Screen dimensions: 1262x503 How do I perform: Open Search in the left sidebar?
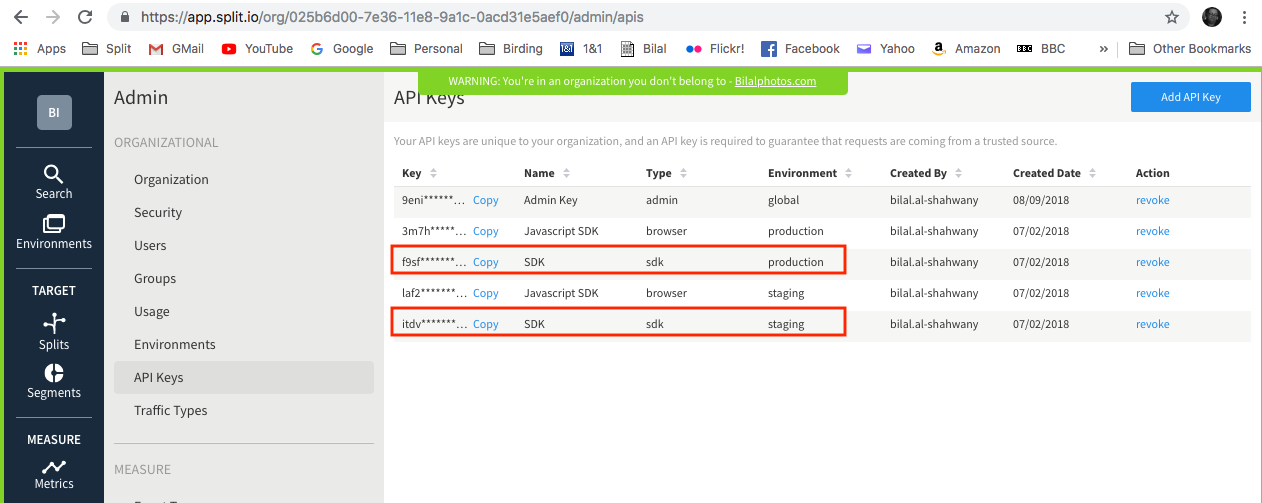(54, 182)
